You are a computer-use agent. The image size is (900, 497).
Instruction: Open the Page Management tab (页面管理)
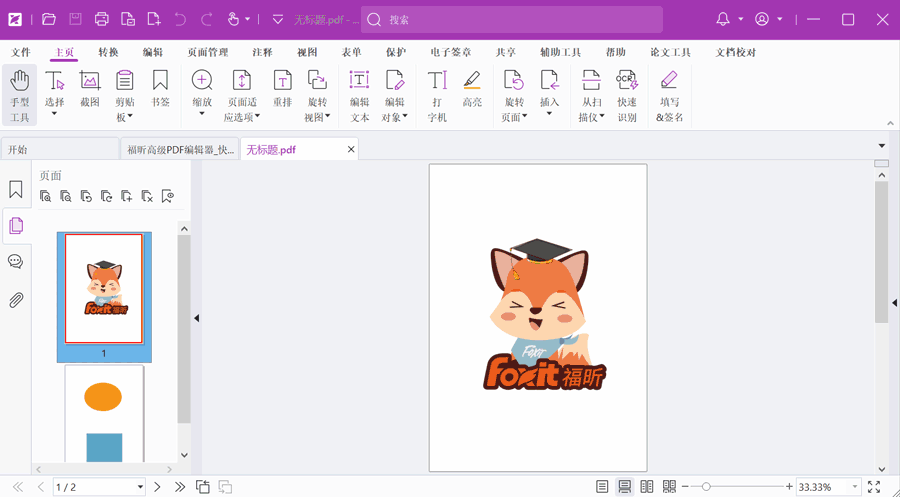click(x=208, y=52)
